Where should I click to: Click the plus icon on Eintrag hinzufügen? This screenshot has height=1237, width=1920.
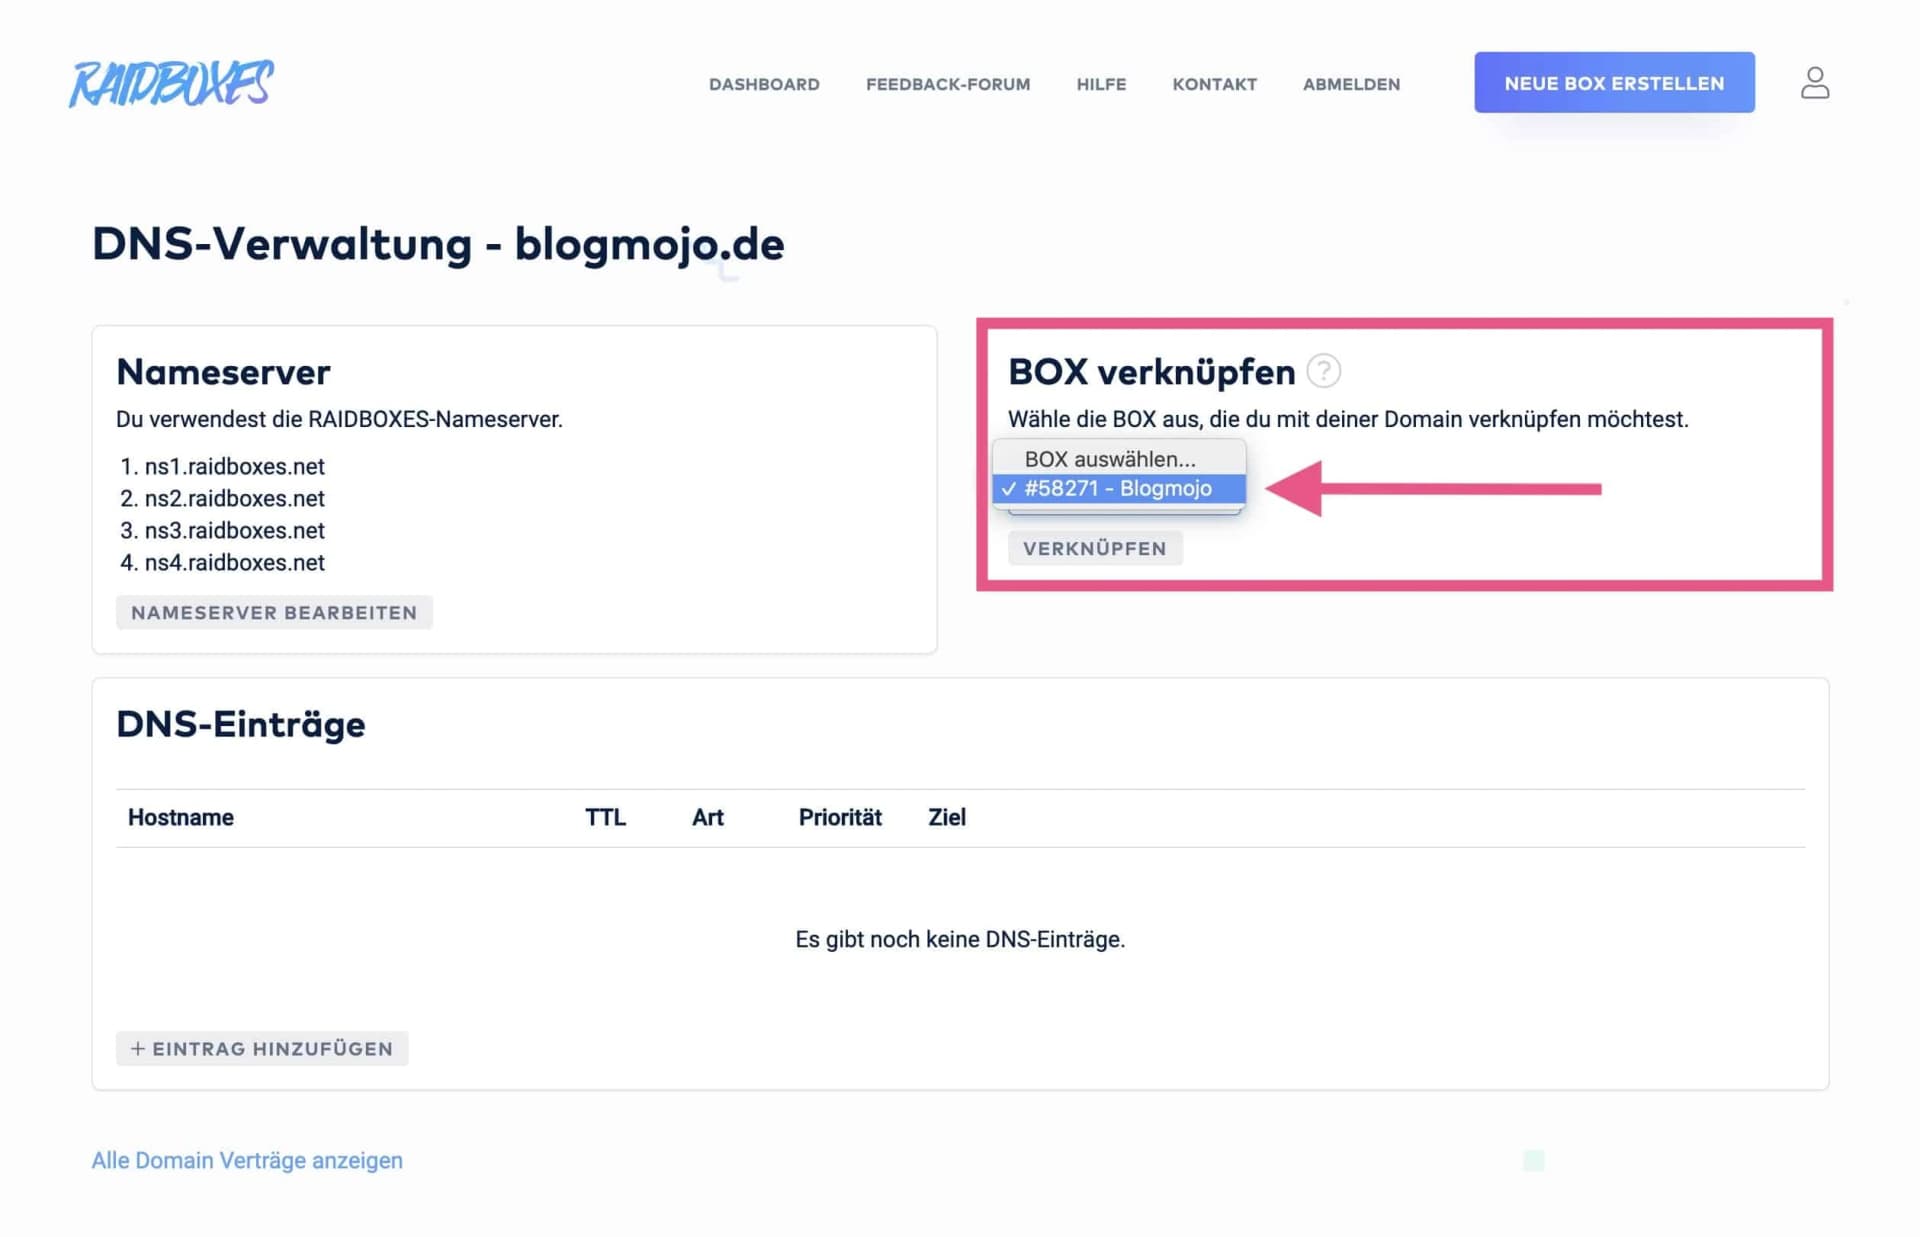point(139,1048)
